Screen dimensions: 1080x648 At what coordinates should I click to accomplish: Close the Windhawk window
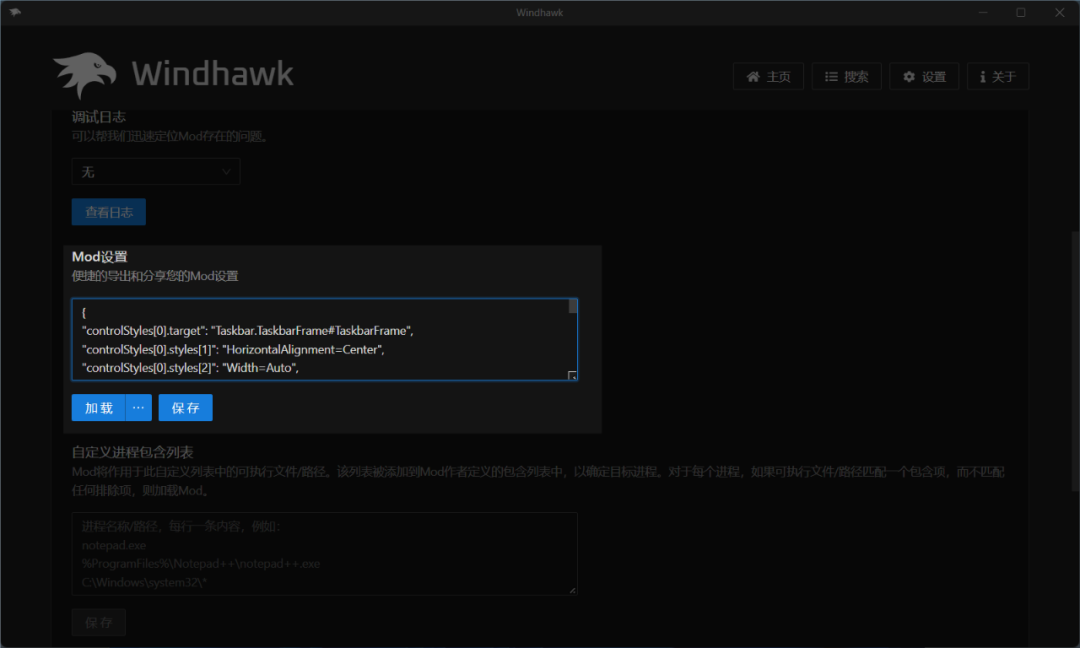pyautogui.click(x=1060, y=12)
